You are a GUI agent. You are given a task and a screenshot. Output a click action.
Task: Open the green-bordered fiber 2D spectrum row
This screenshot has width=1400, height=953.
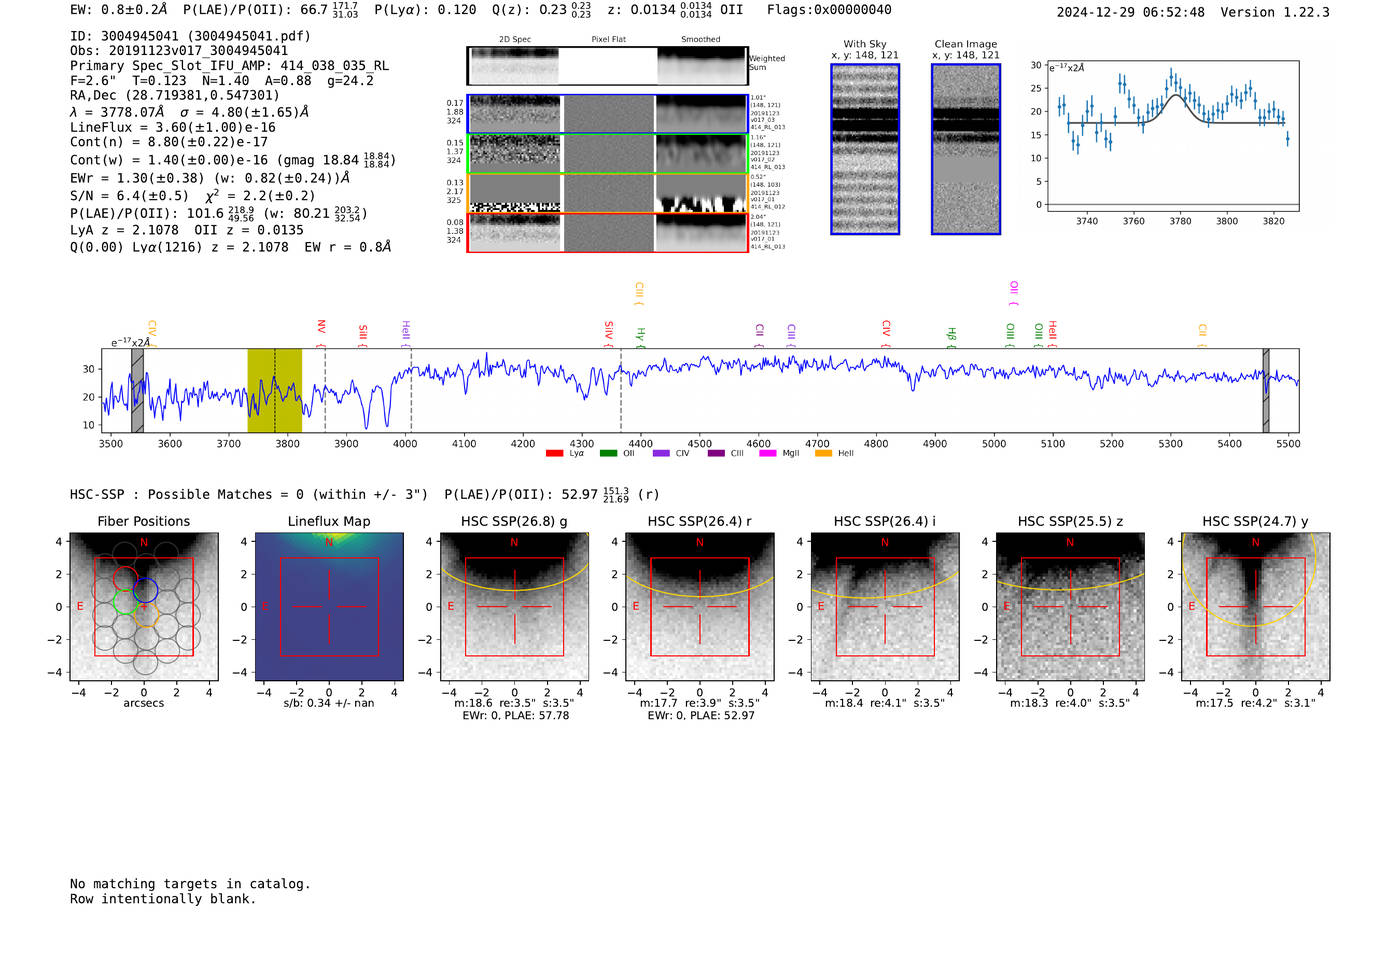pos(607,154)
